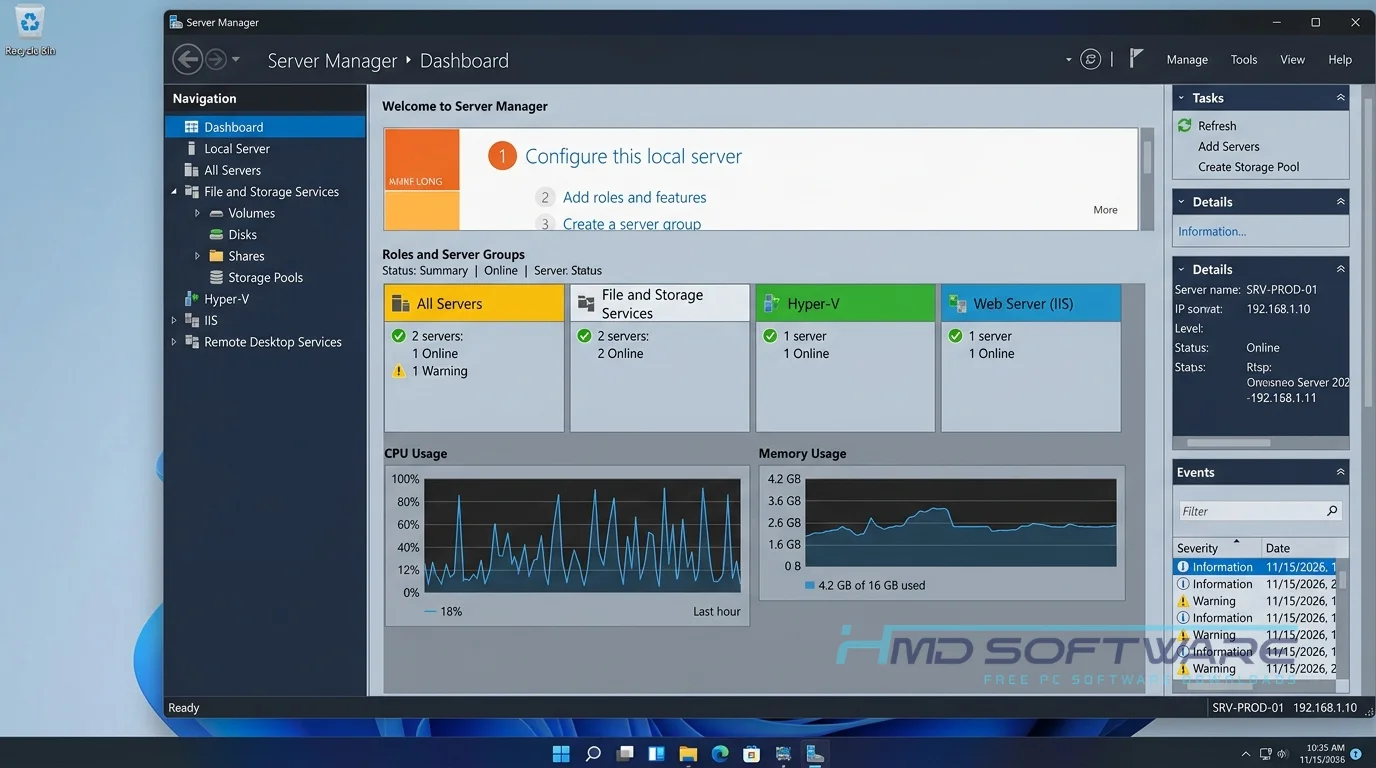Viewport: 1376px width, 768px height.
Task: Open the notifications flag in header
Action: point(1135,59)
